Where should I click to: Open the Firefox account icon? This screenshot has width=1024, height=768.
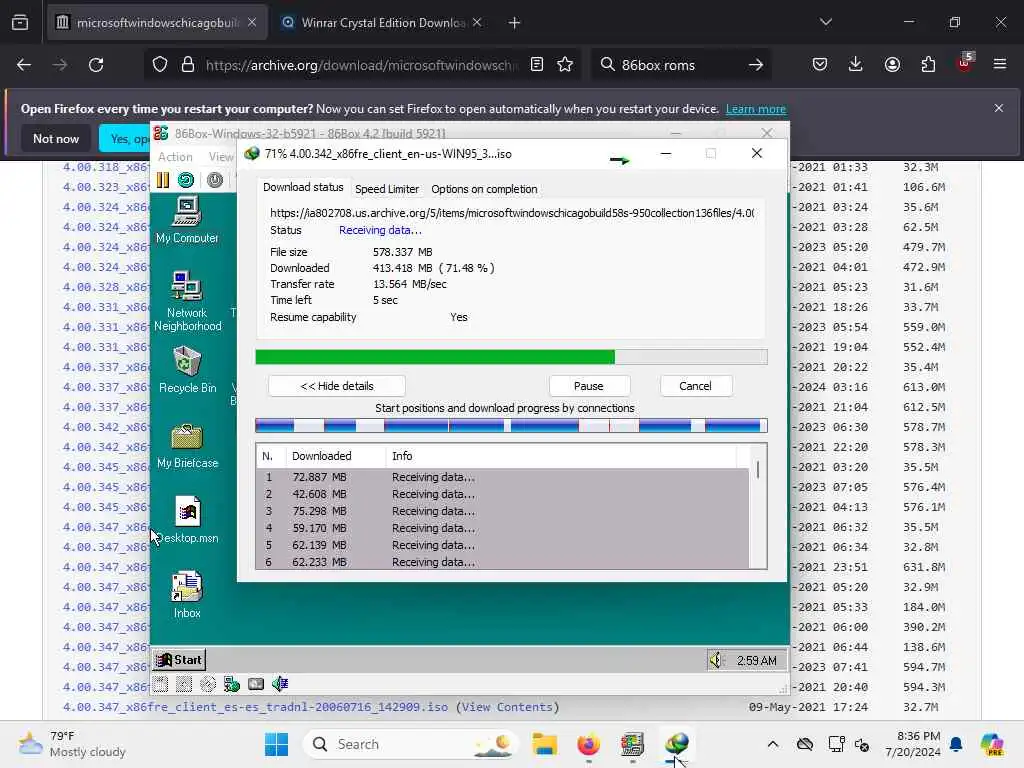[x=892, y=65]
